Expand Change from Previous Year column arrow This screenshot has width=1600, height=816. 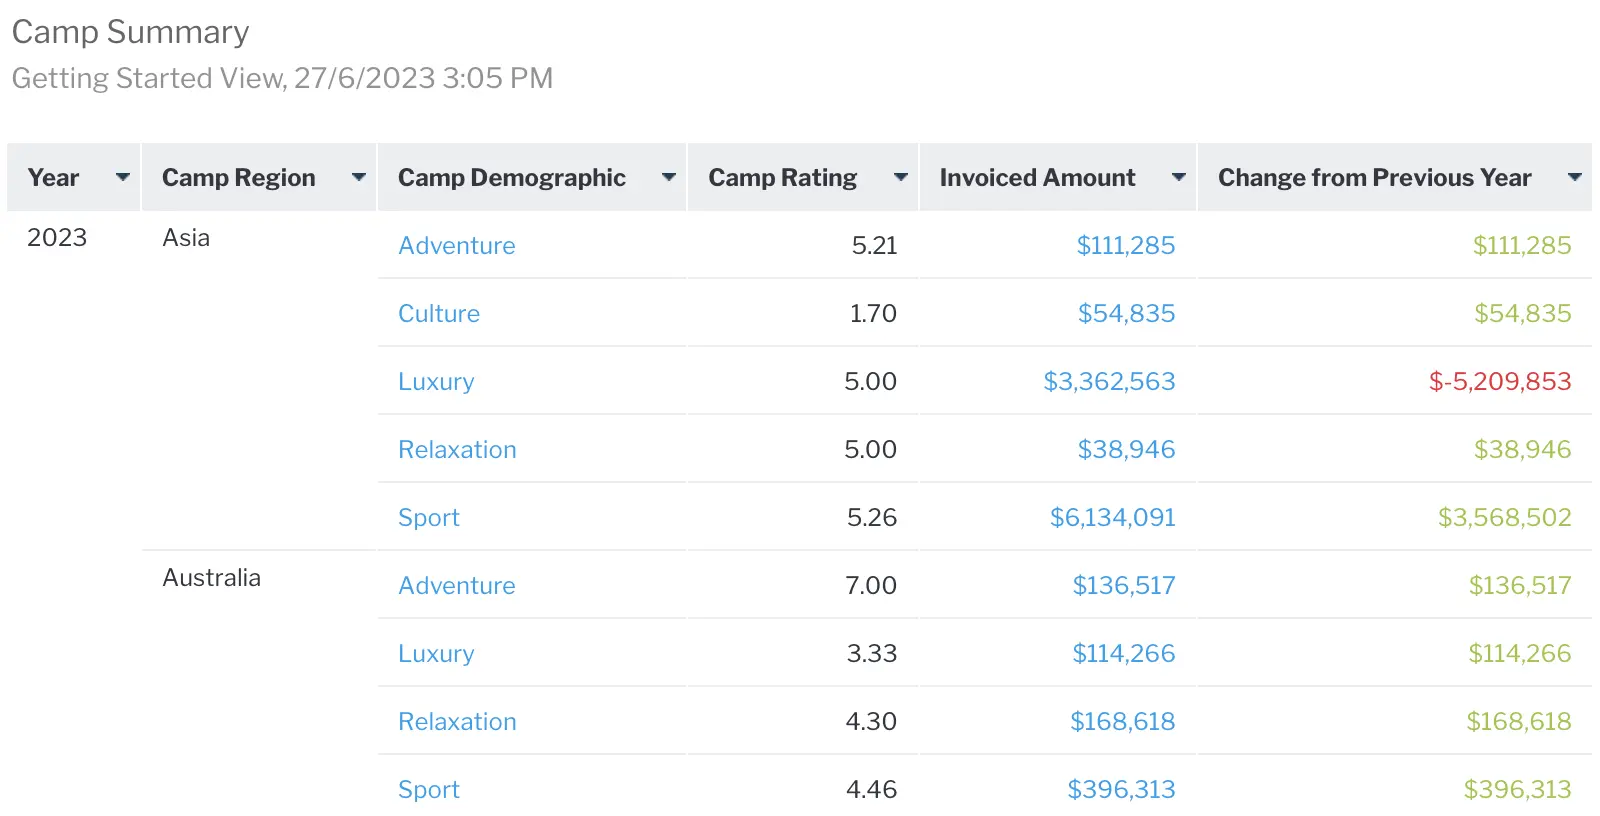[x=1574, y=177]
